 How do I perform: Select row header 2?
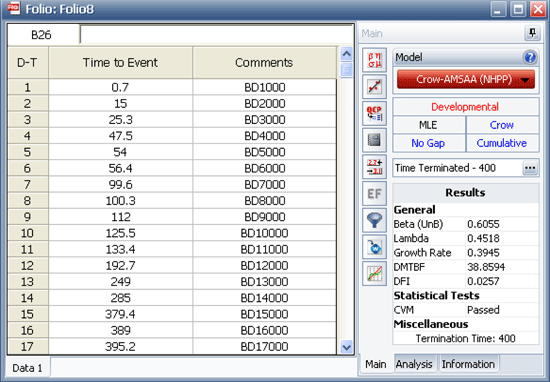(28, 103)
